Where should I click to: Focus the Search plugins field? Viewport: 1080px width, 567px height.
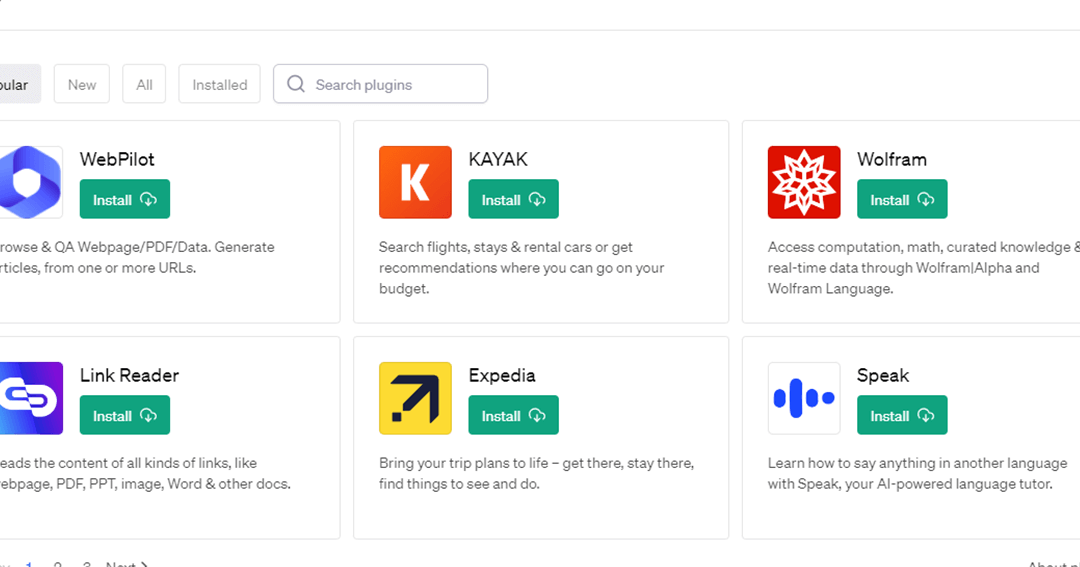tap(380, 84)
